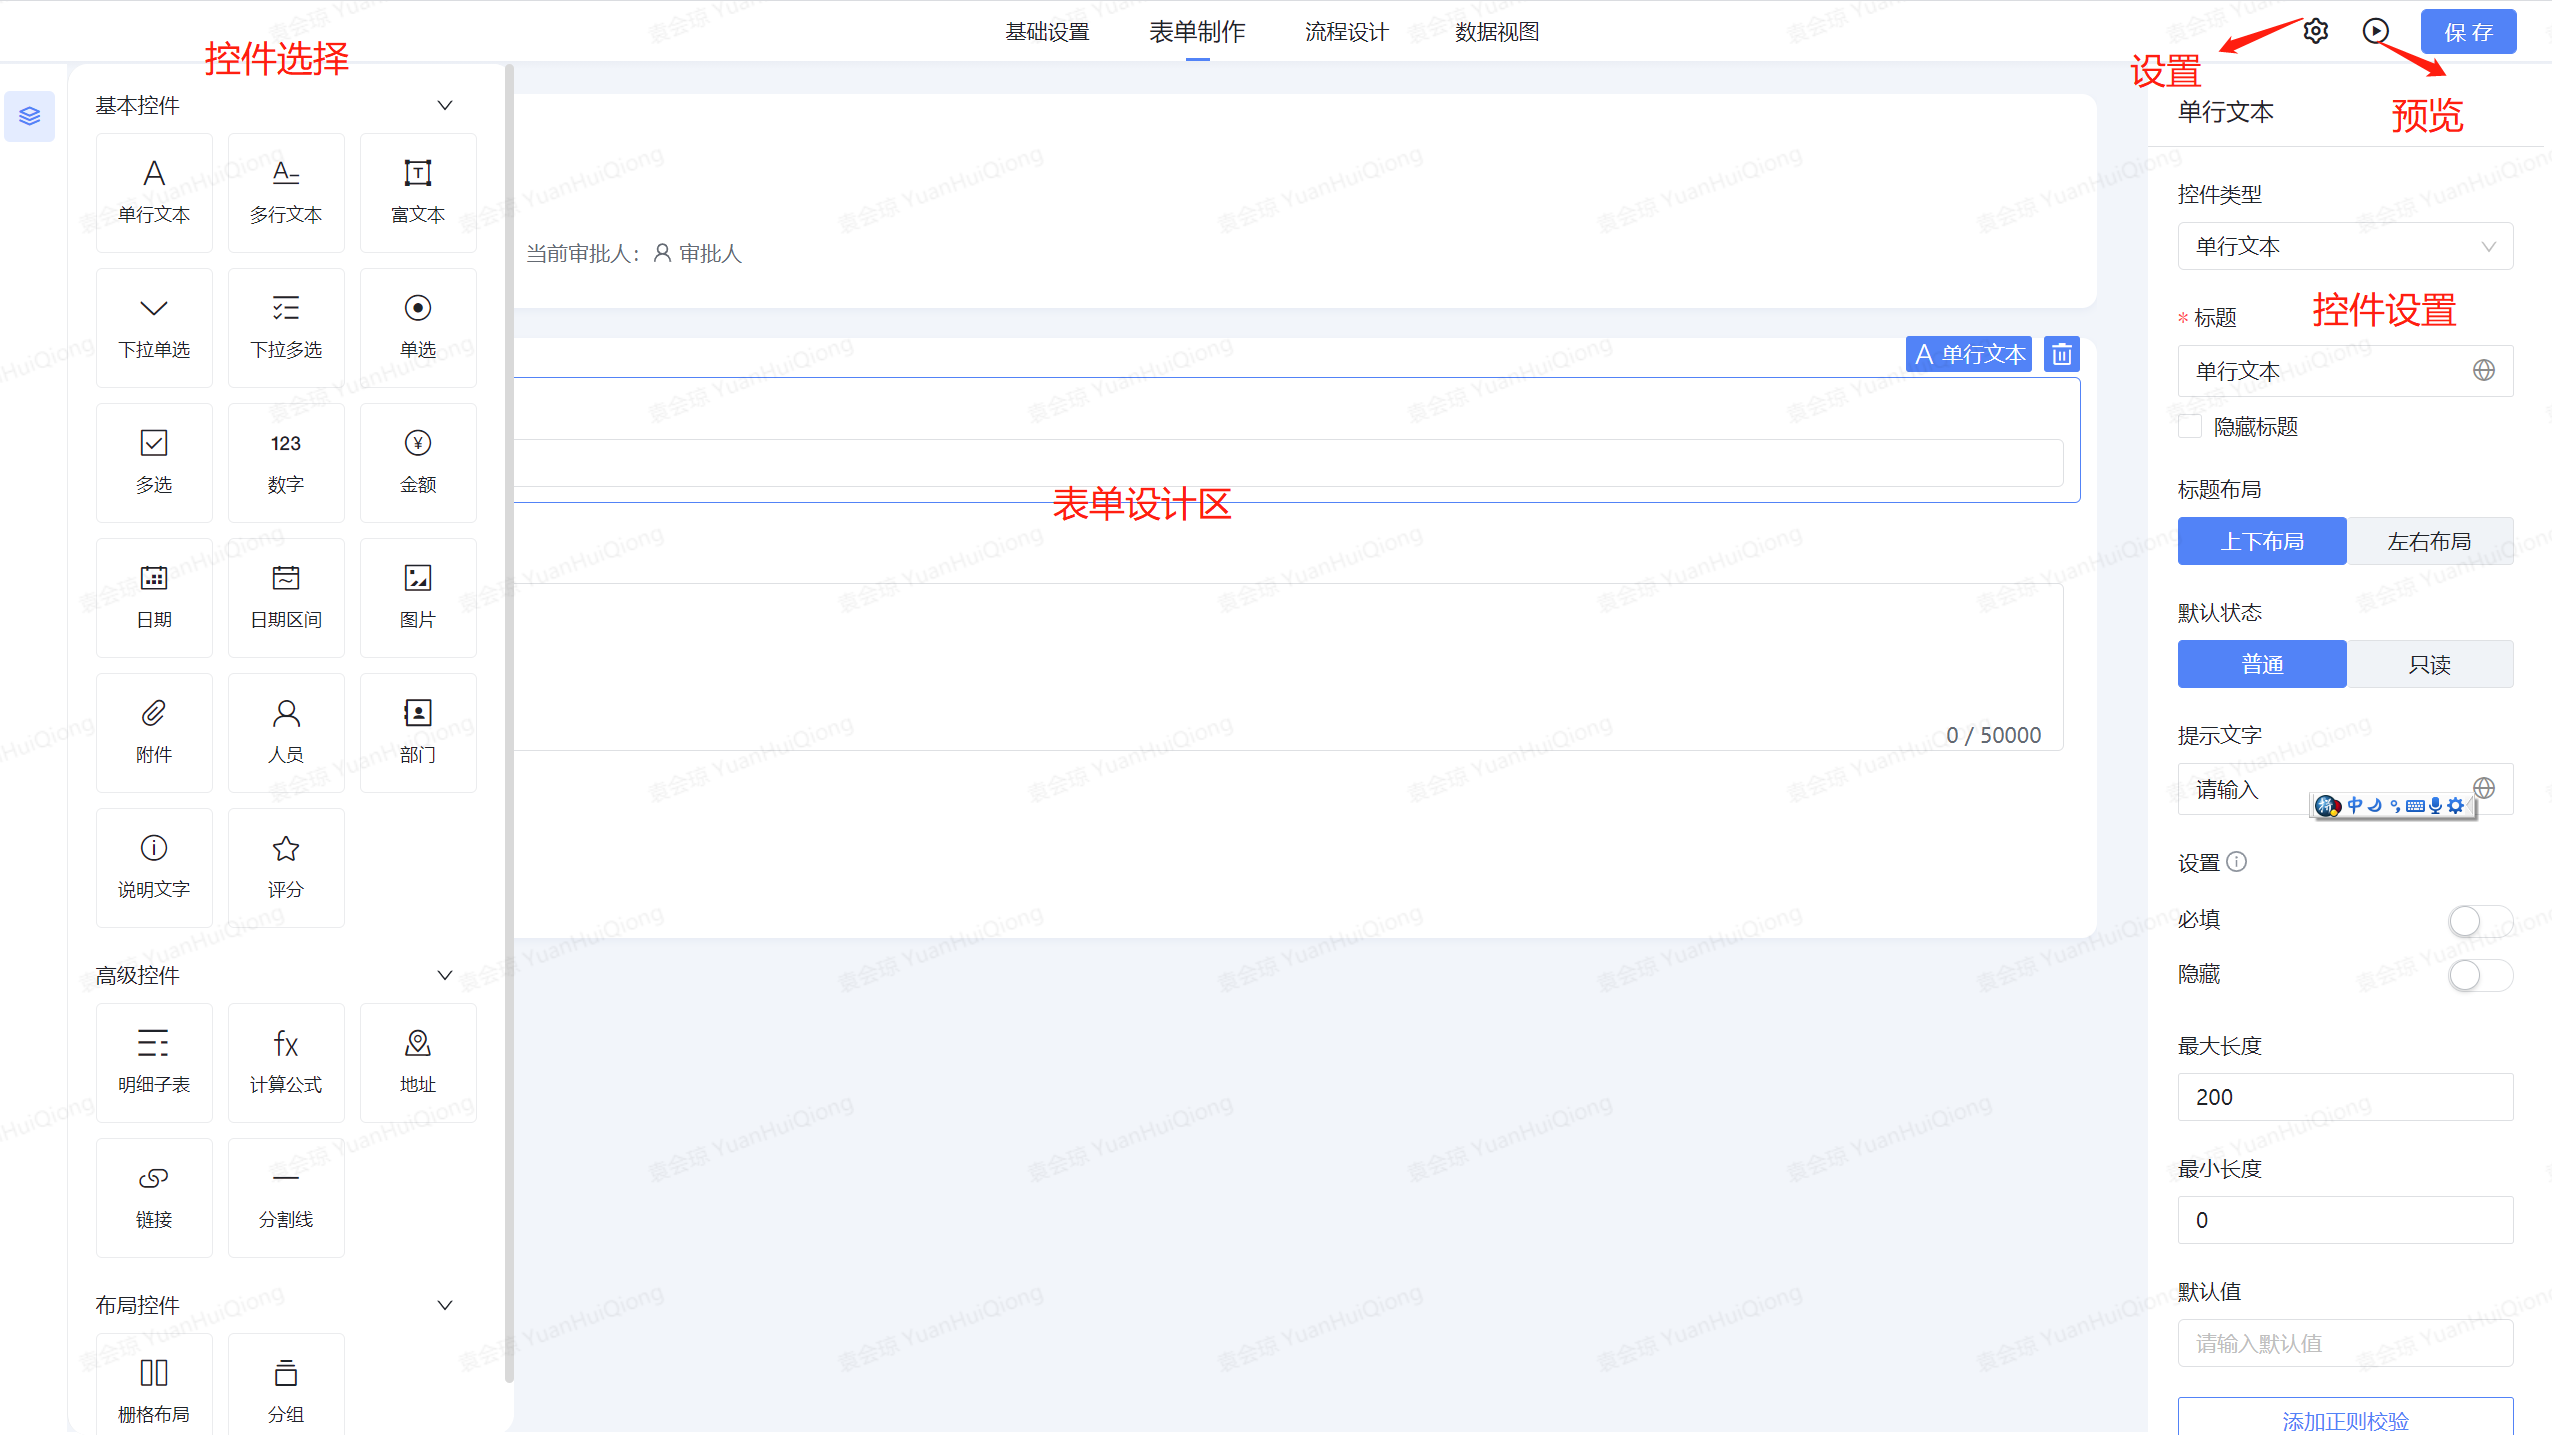This screenshot has width=2552, height=1435.
Task: Open the 数据视图 tab
Action: pyautogui.click(x=1496, y=32)
